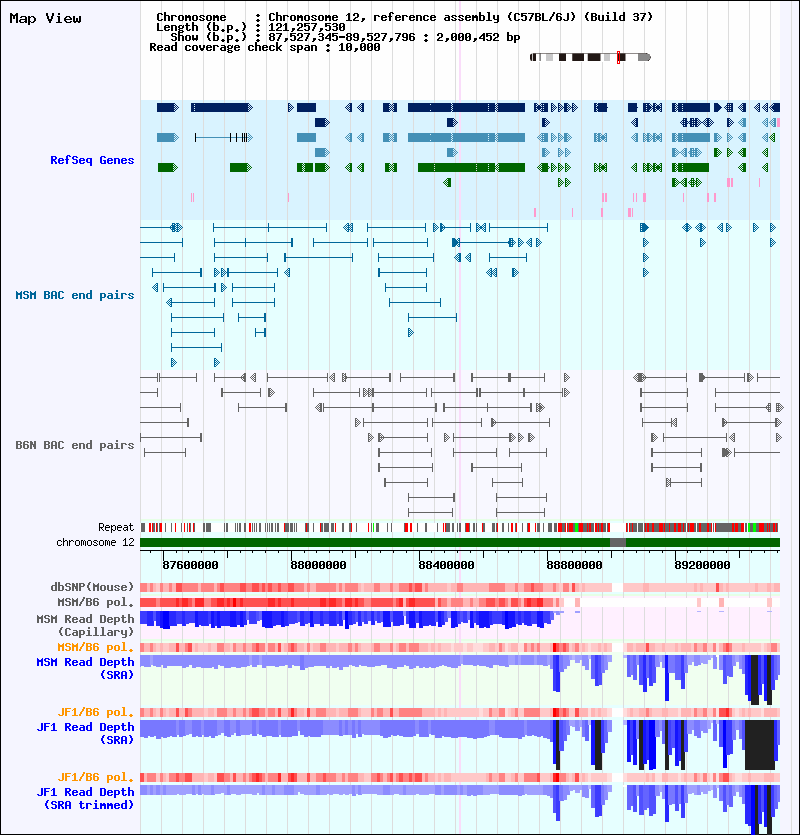
Task: Click the Read coverage check span text
Action: point(265,47)
